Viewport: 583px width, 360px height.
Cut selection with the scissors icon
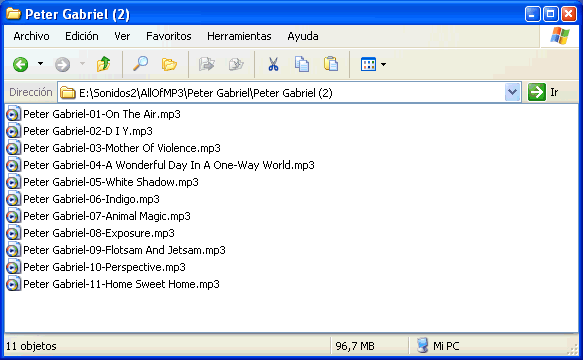(x=273, y=64)
